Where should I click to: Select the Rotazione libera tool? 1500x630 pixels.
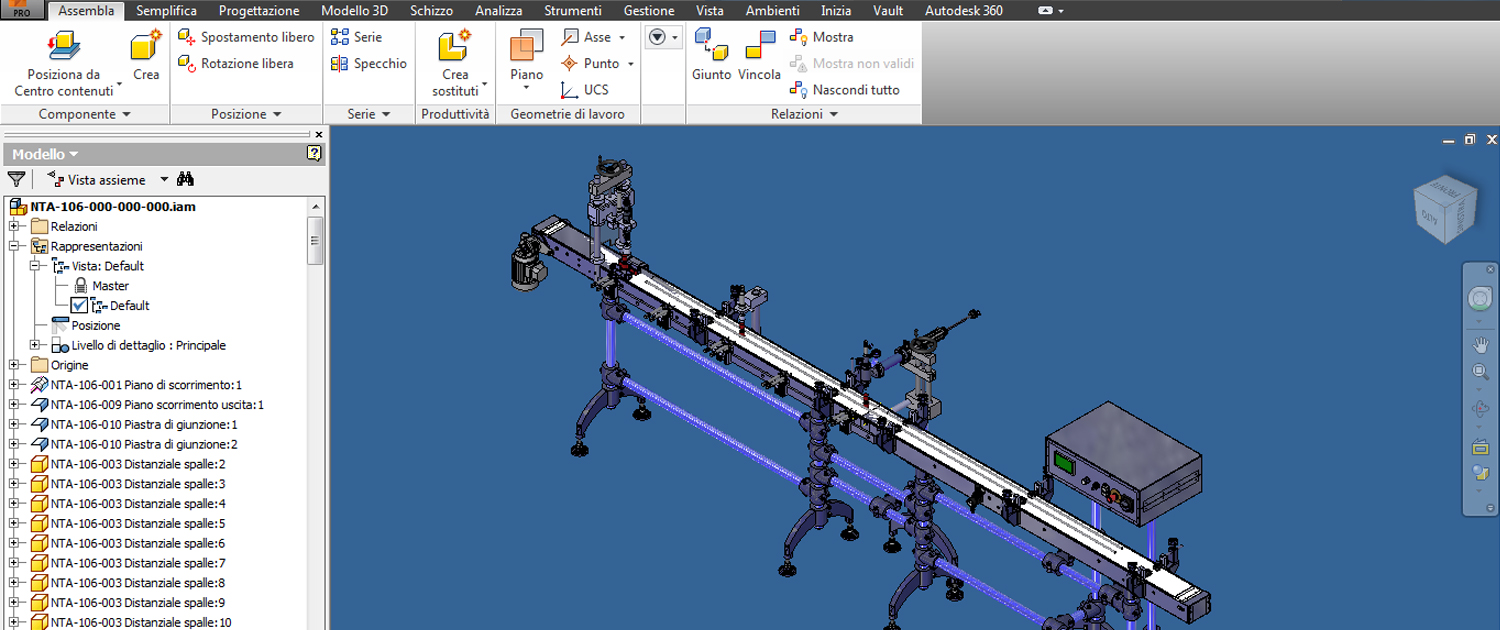236,63
